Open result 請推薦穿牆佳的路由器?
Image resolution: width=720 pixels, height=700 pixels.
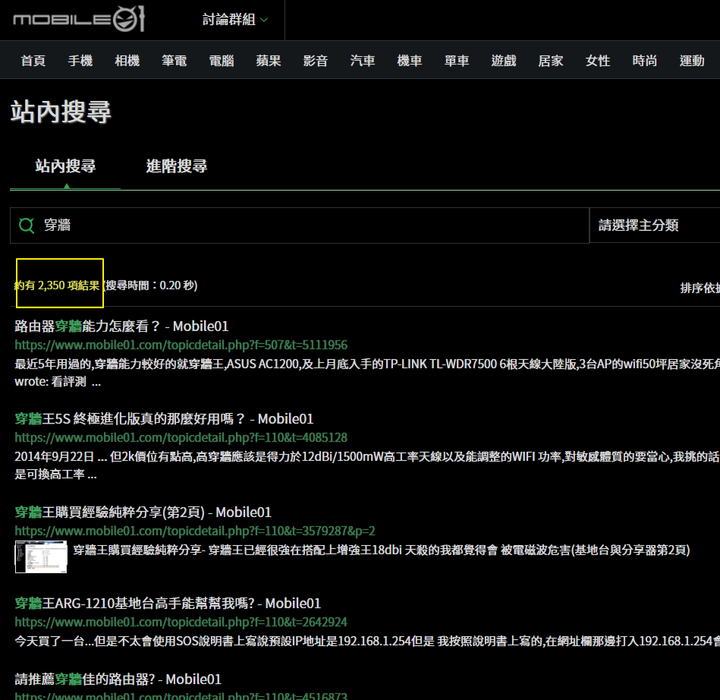(118, 679)
